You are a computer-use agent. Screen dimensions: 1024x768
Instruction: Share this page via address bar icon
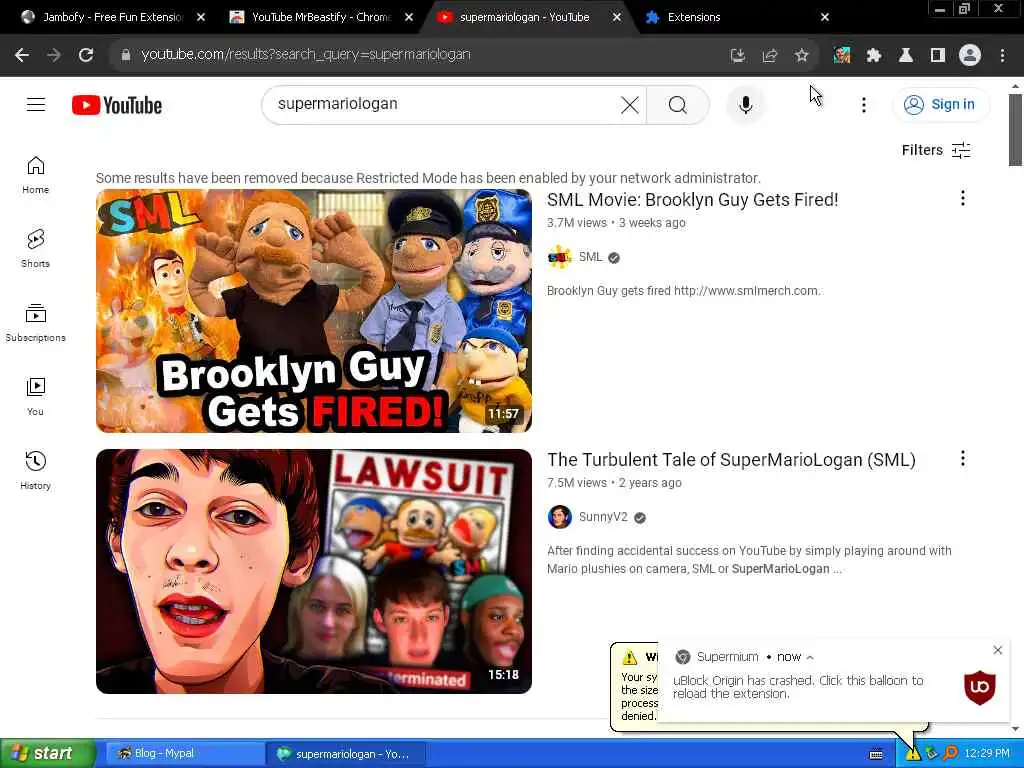pos(770,56)
